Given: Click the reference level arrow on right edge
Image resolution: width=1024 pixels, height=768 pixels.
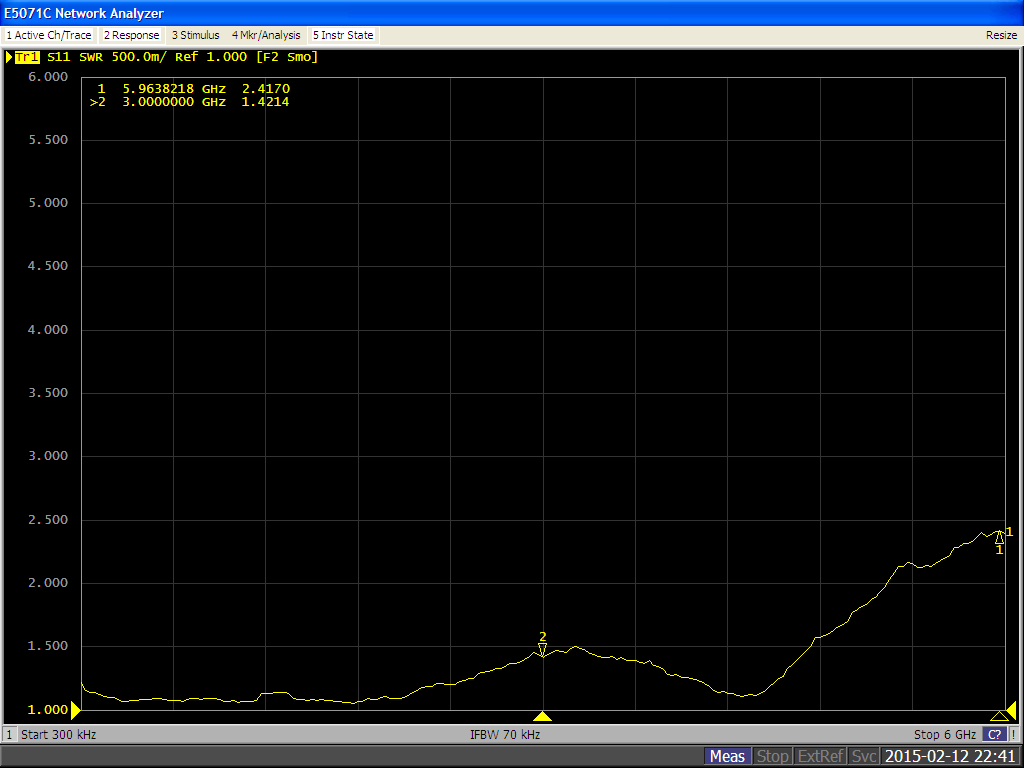Looking at the screenshot, I should pyautogui.click(x=1011, y=709).
